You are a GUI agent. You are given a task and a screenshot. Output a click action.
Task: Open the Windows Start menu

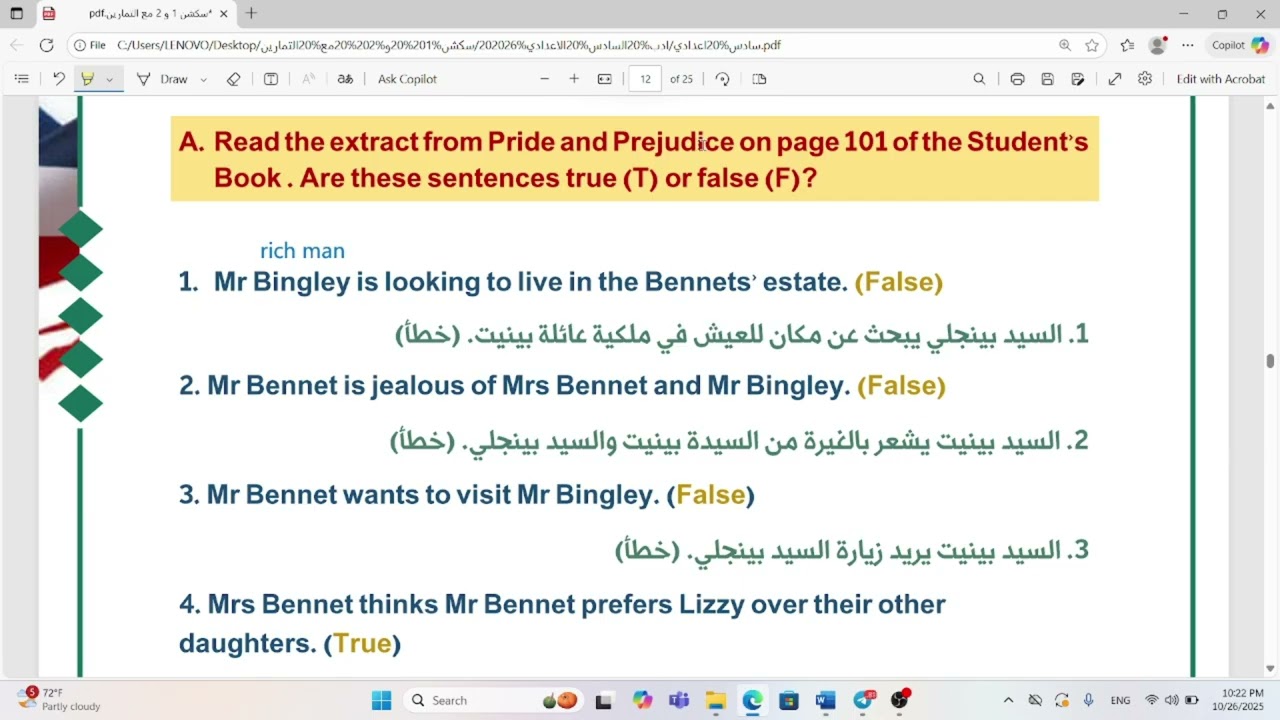pyautogui.click(x=382, y=701)
